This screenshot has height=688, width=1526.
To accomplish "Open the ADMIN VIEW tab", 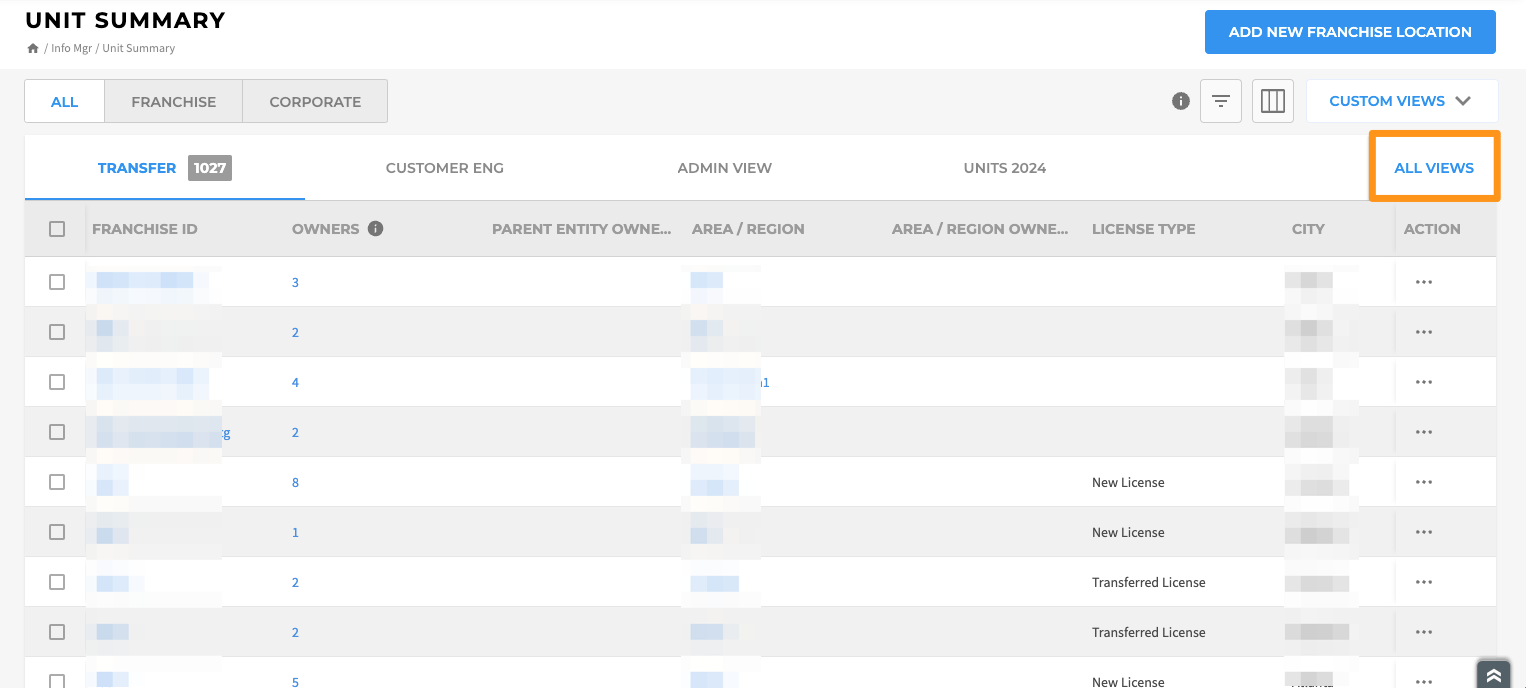I will point(724,167).
